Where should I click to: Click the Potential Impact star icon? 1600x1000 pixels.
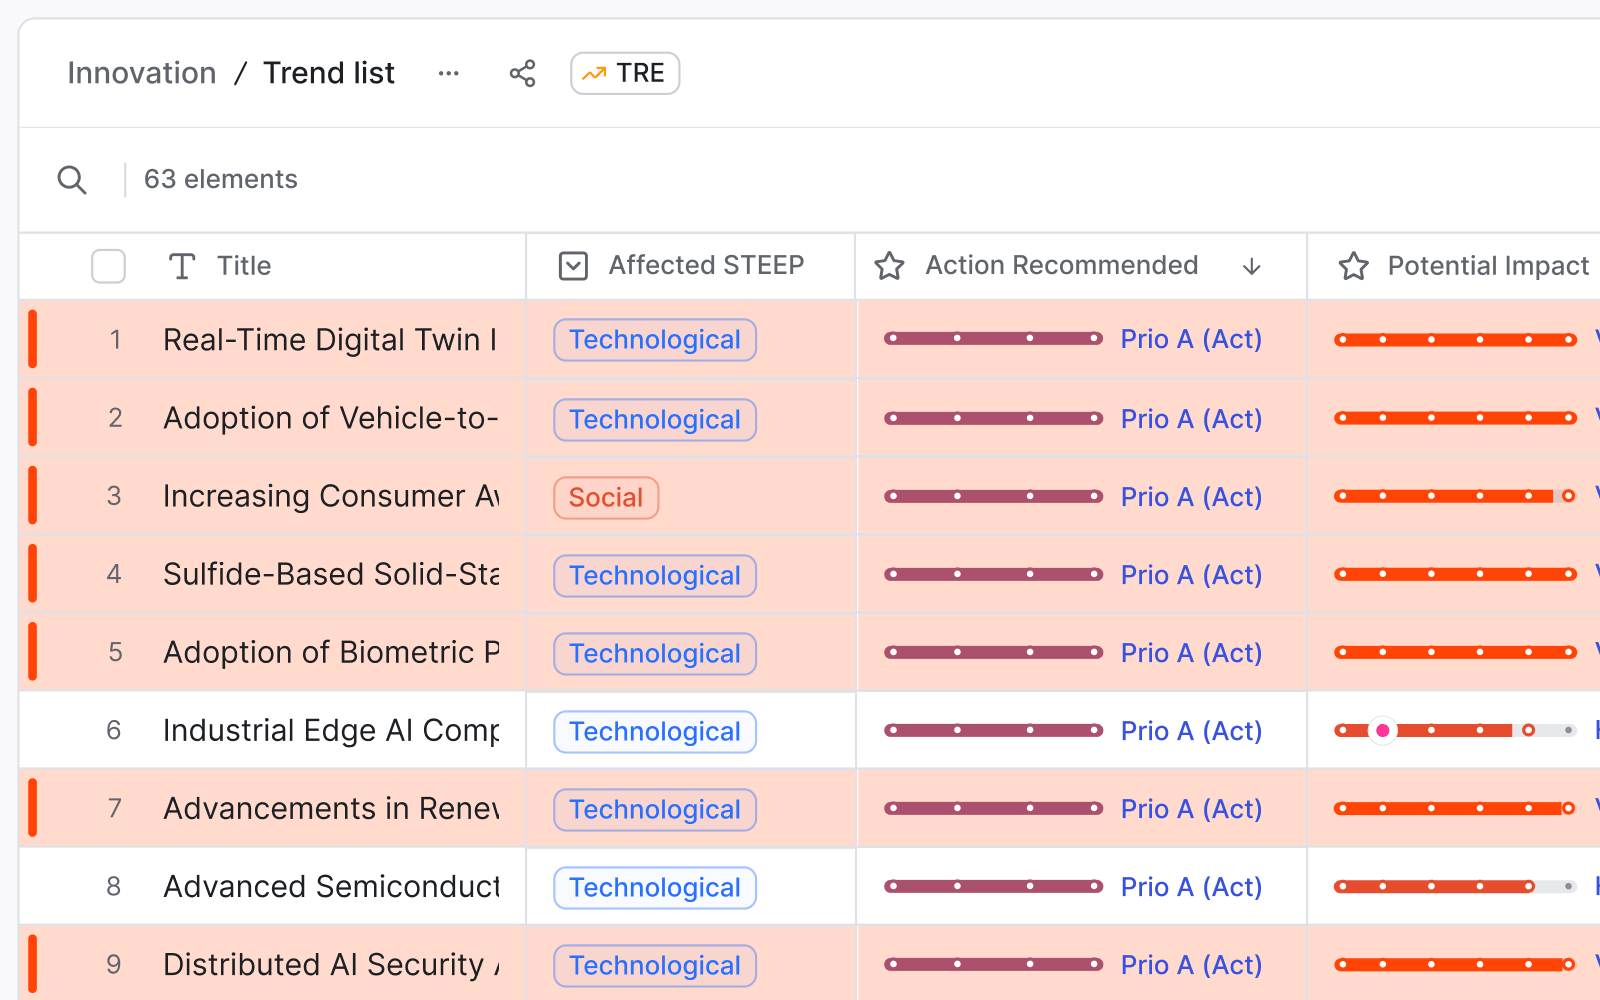[x=1353, y=266]
